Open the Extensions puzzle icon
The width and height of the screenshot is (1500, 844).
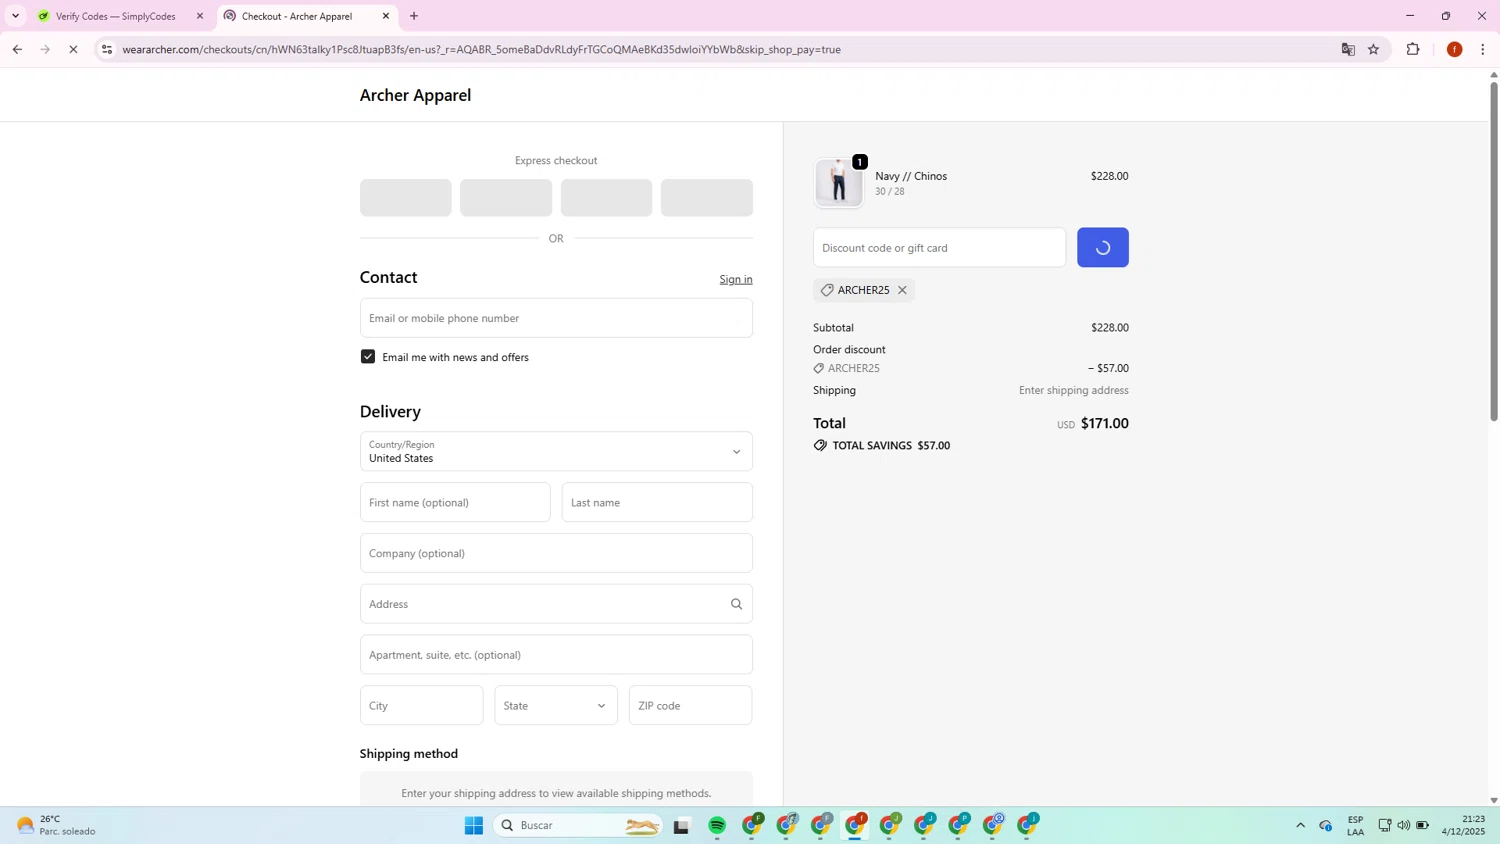[x=1413, y=49]
